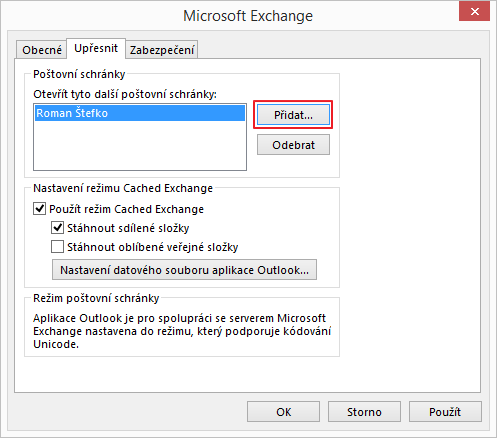Close the Microsoft Exchange dialog
Viewport: 497px width, 438px height.
[x=474, y=12]
